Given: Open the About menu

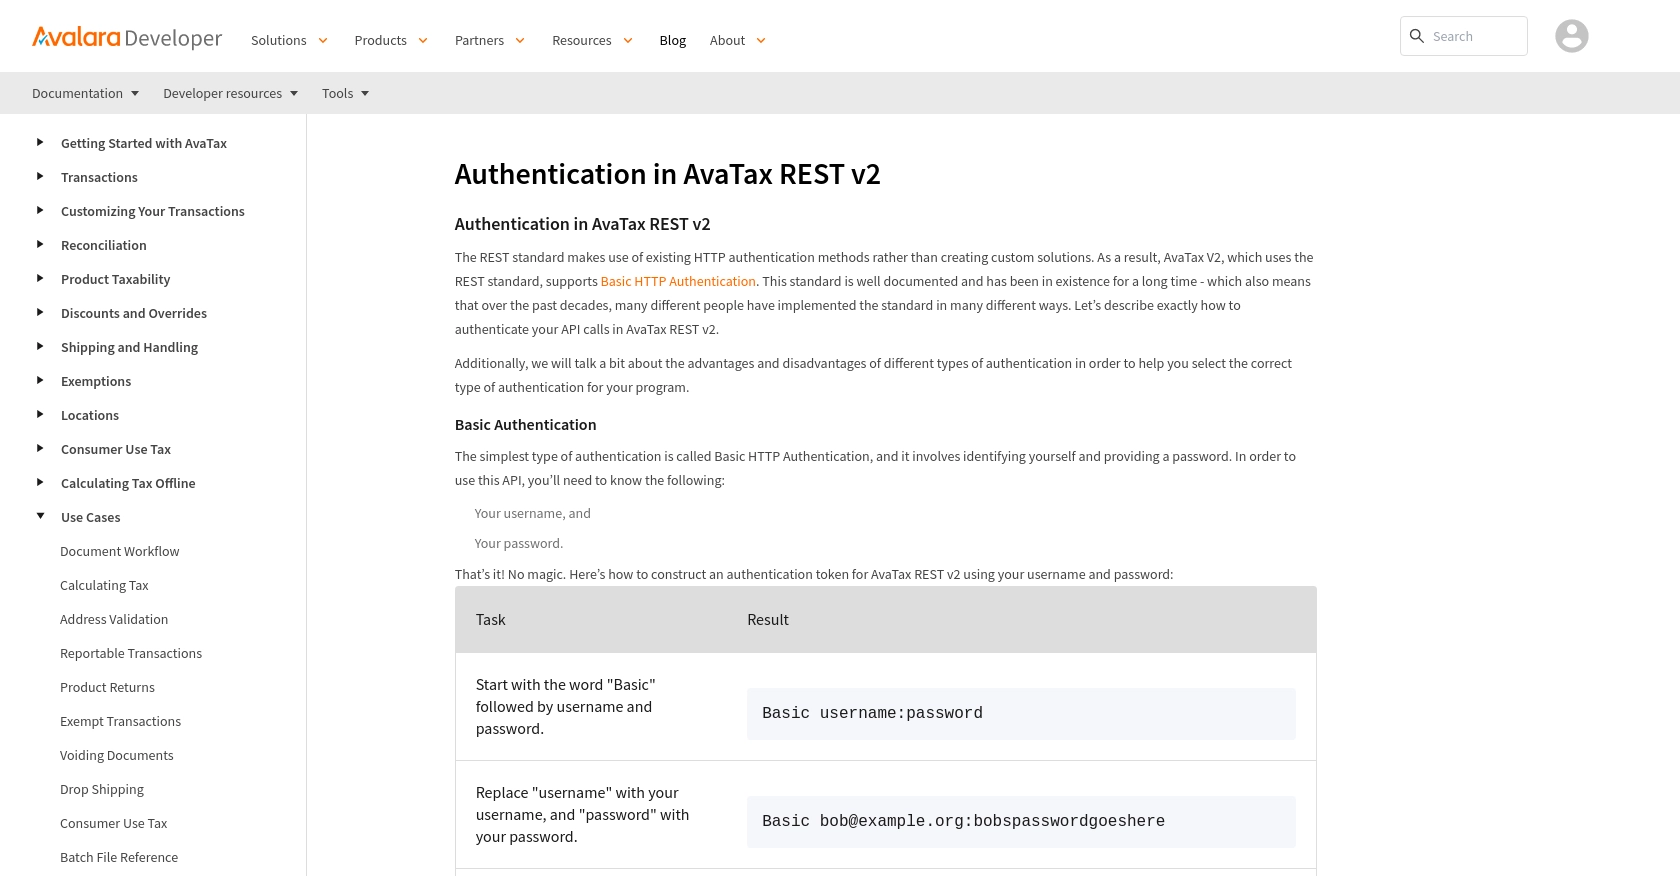Looking at the screenshot, I should (727, 40).
